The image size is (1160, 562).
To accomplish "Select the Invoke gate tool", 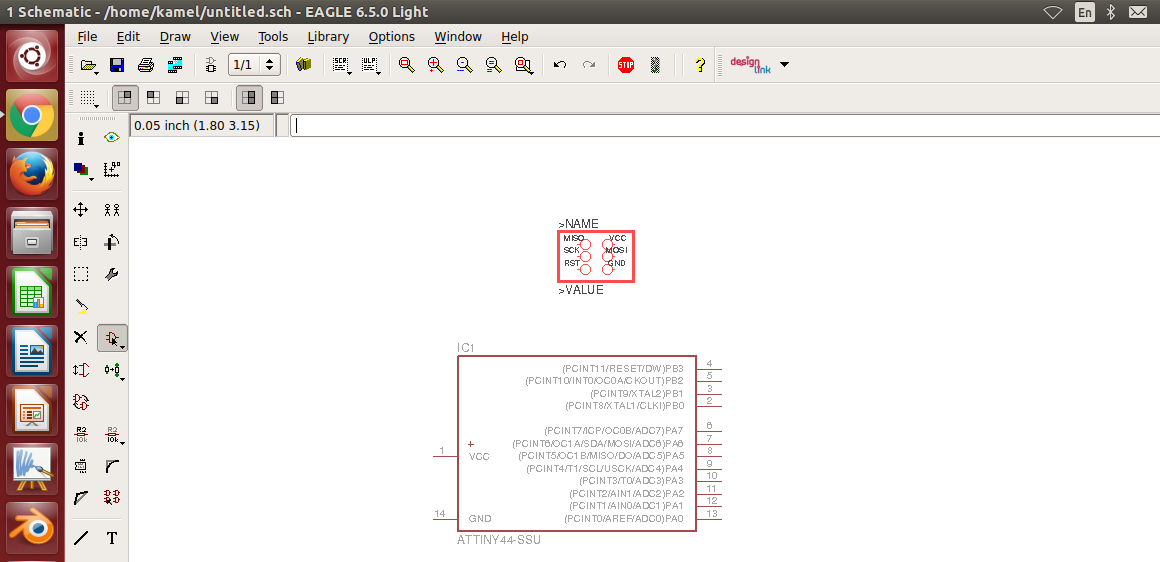I will [112, 498].
